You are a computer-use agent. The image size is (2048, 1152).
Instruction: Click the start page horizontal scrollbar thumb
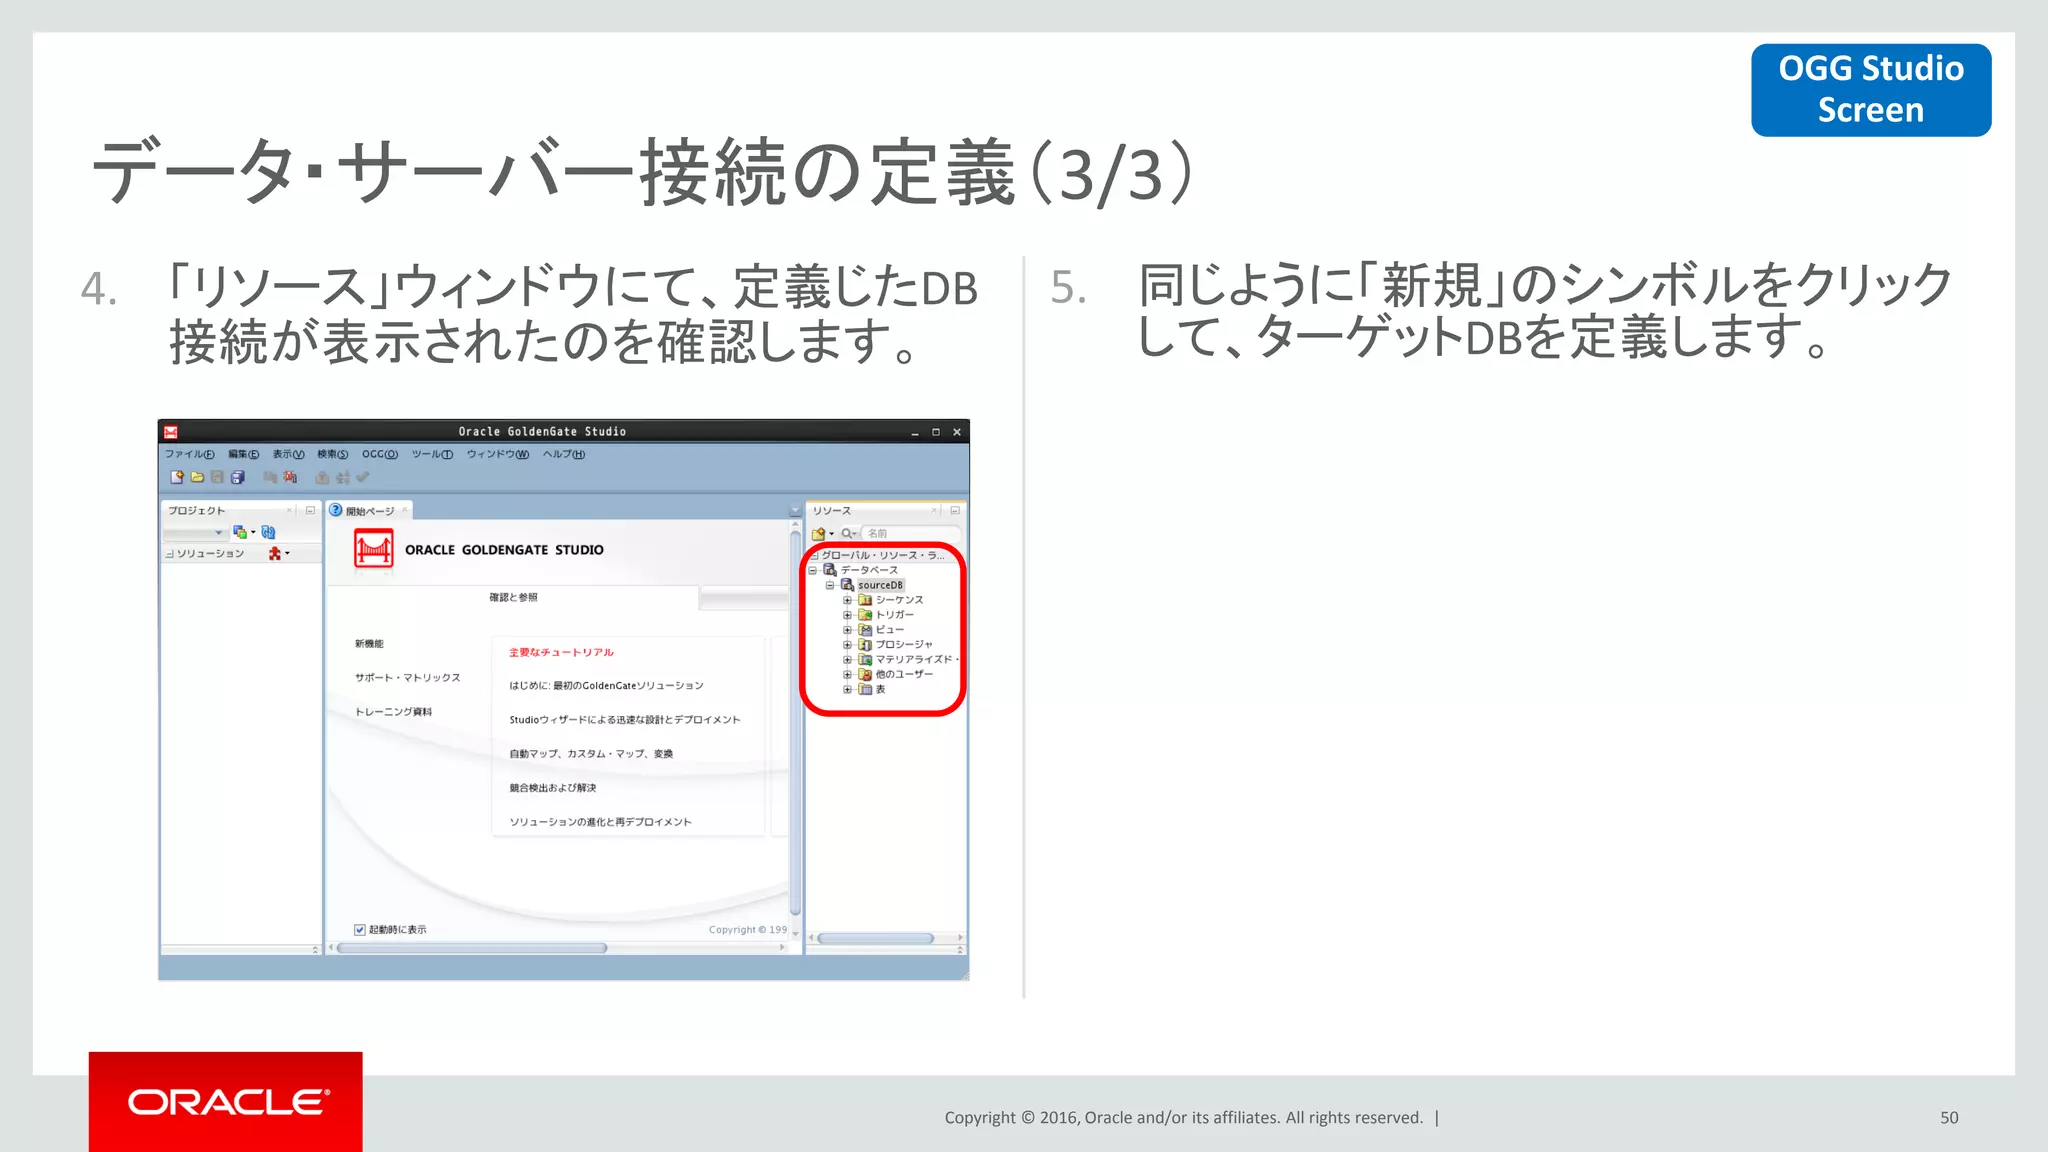[472, 948]
